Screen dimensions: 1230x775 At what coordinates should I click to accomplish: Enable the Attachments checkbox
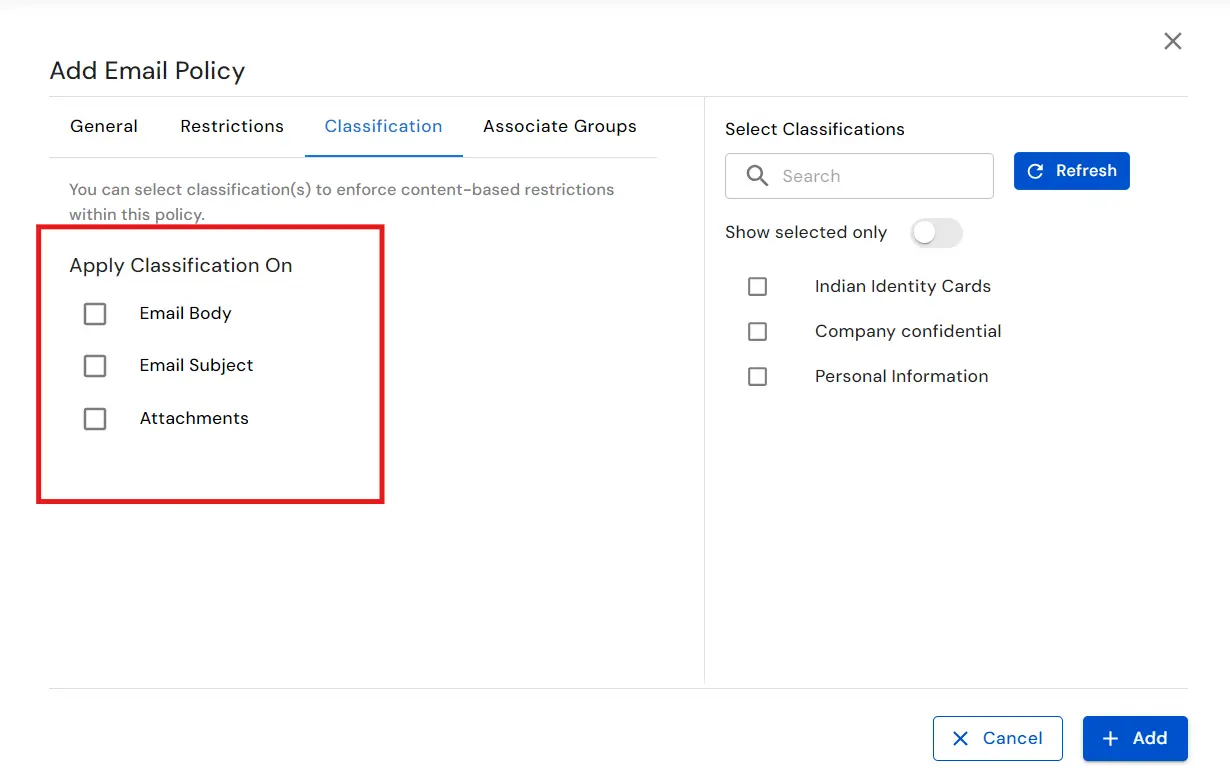click(x=95, y=419)
